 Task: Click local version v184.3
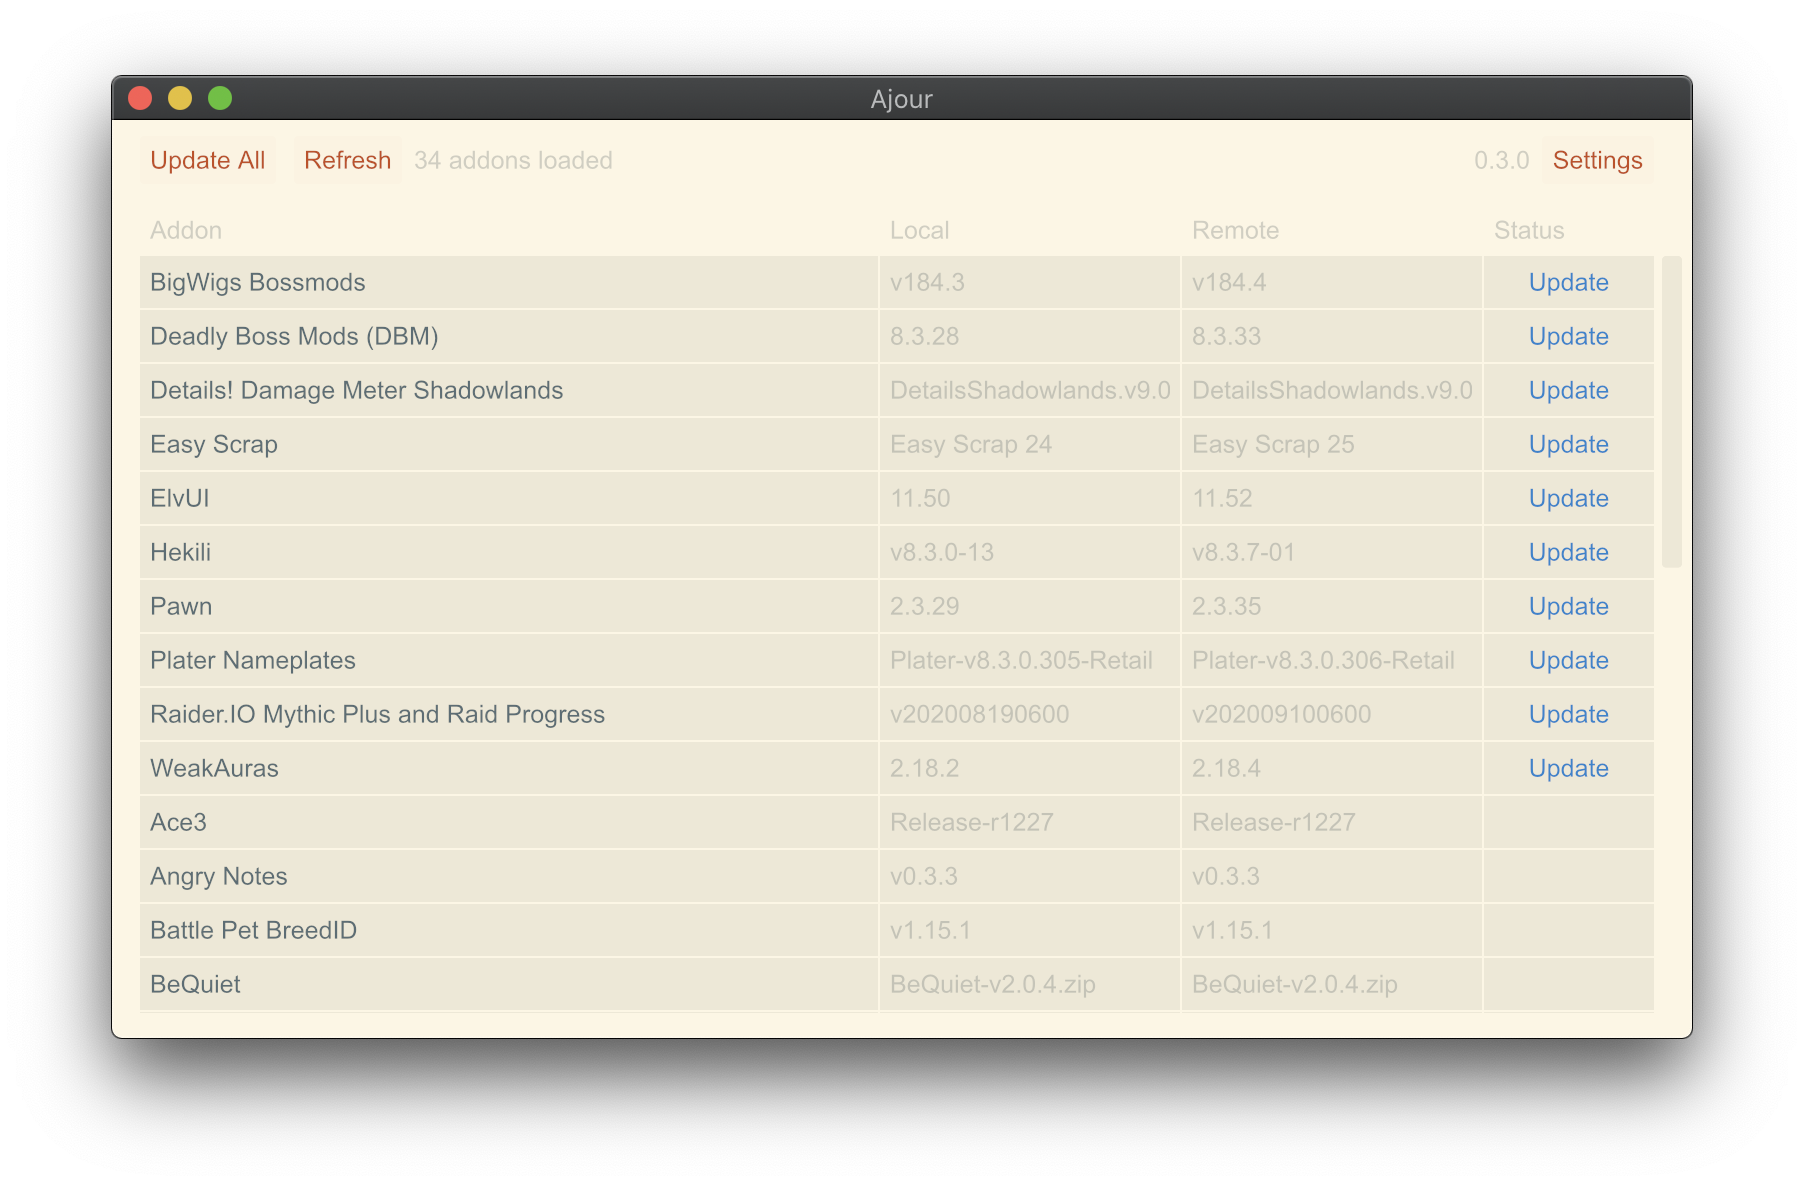(x=927, y=282)
